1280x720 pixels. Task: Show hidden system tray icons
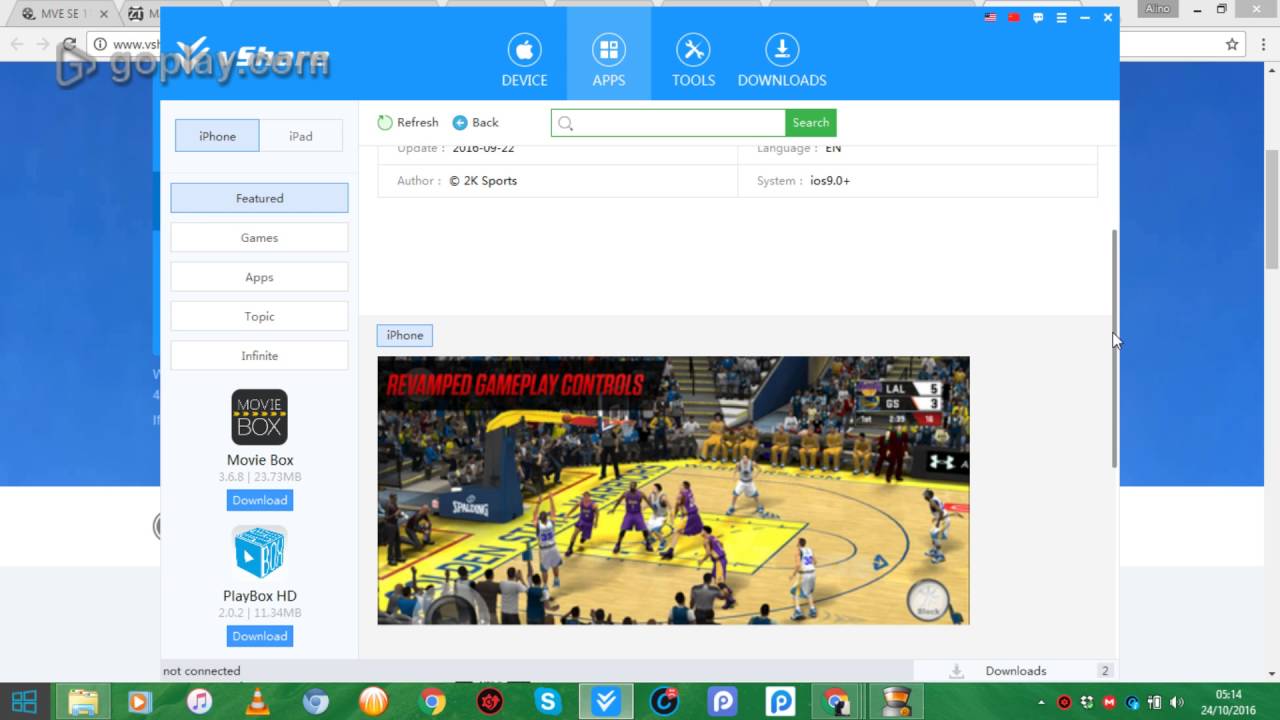pyautogui.click(x=1041, y=702)
